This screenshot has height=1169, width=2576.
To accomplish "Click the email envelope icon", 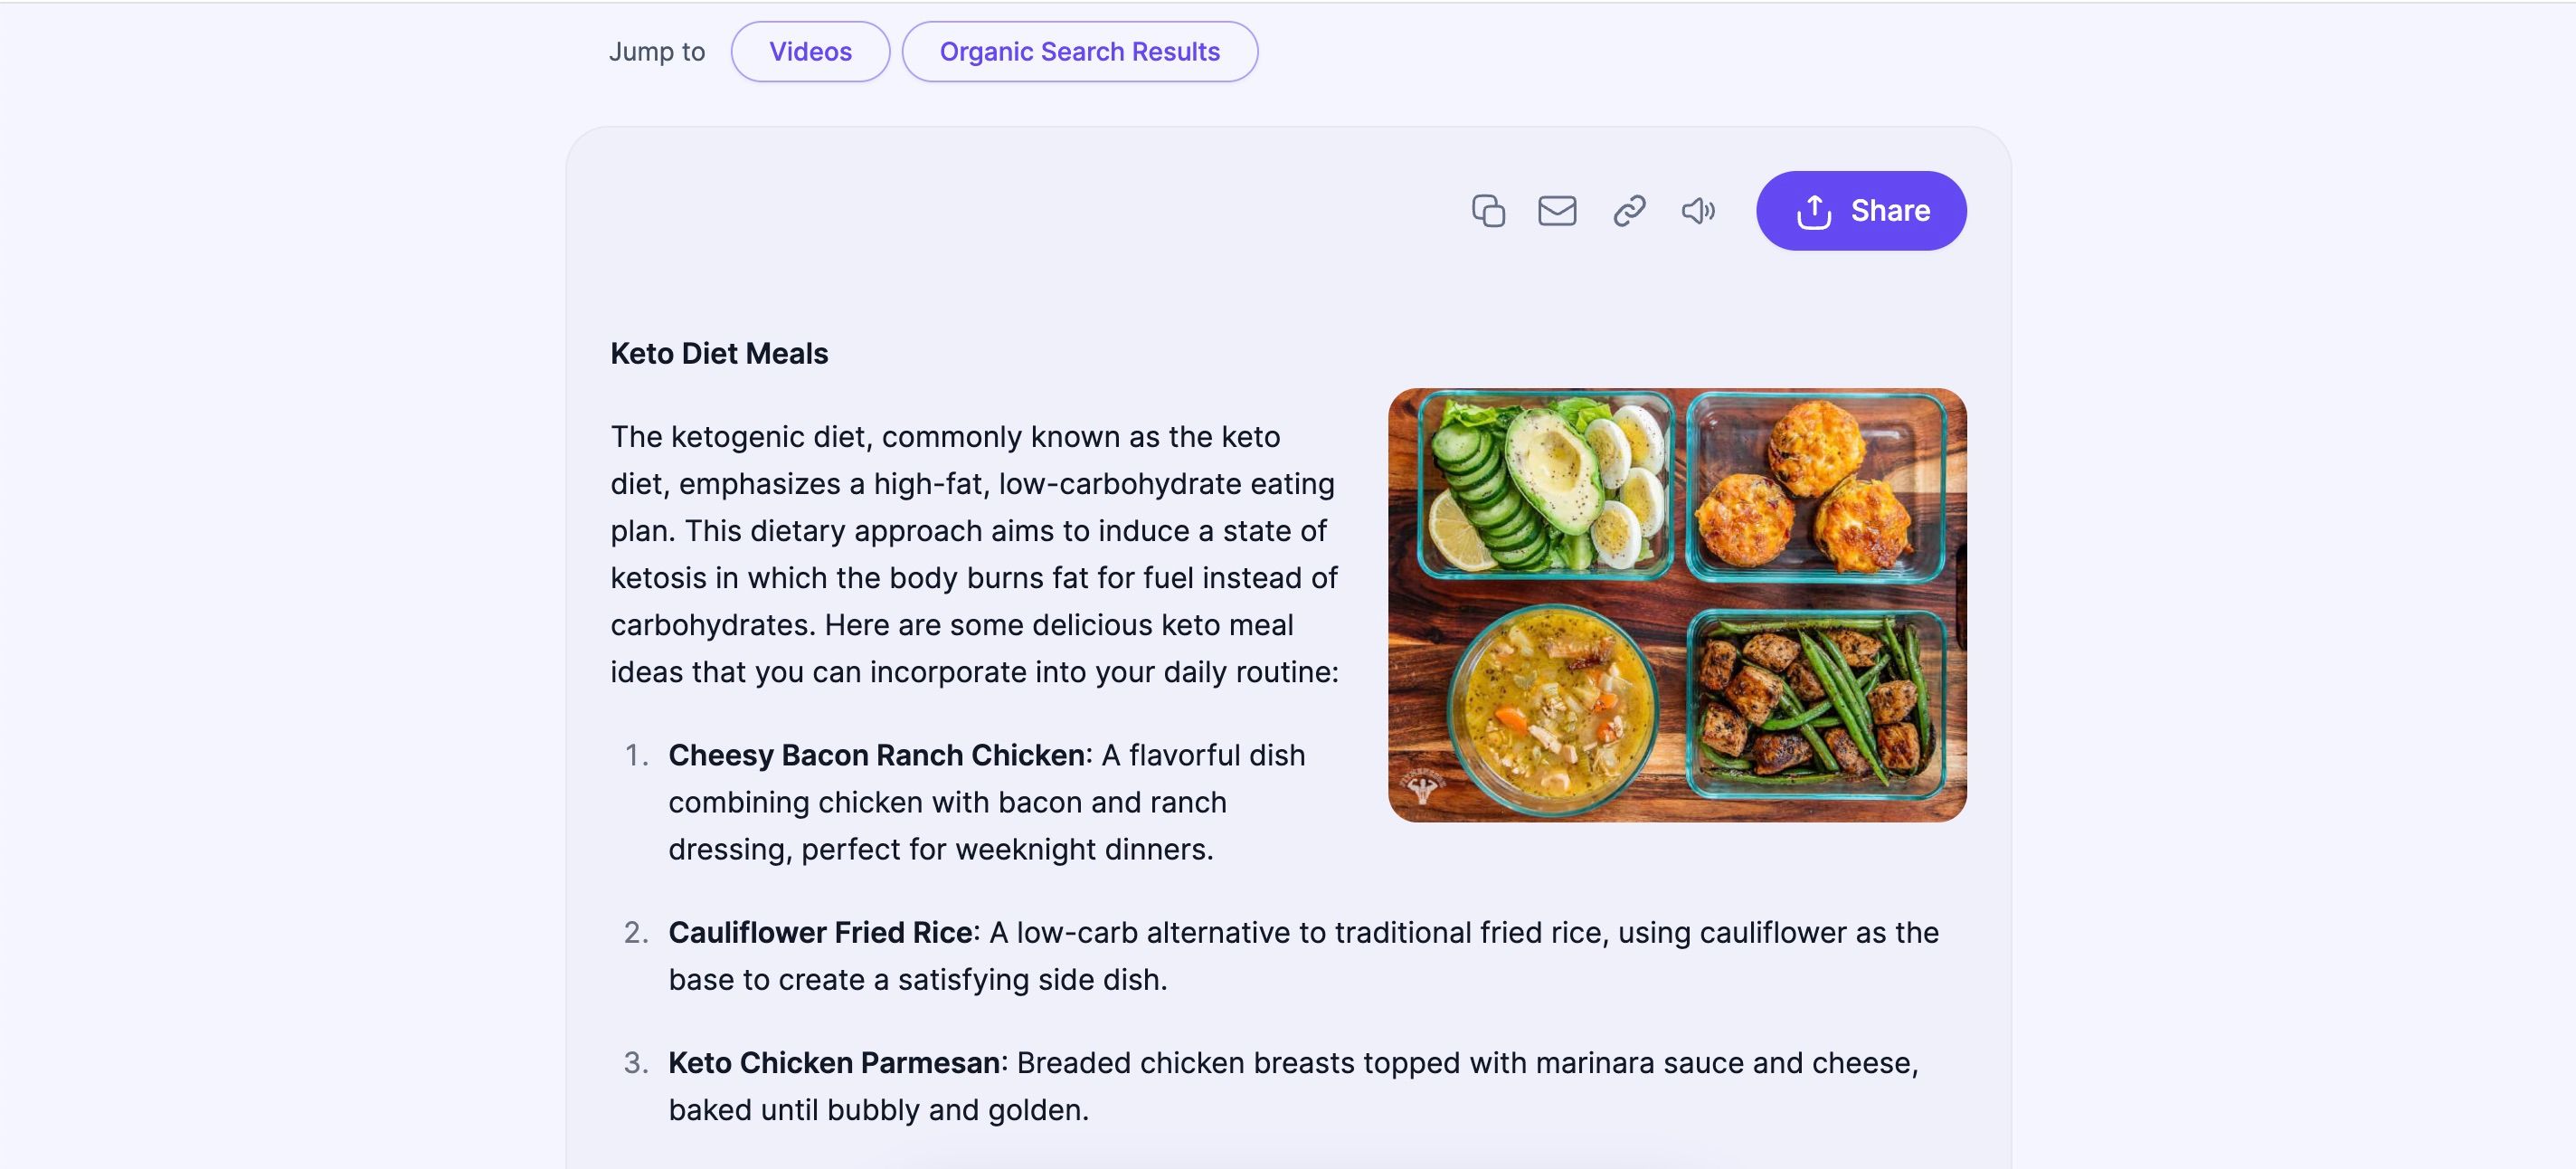I will tap(1557, 211).
